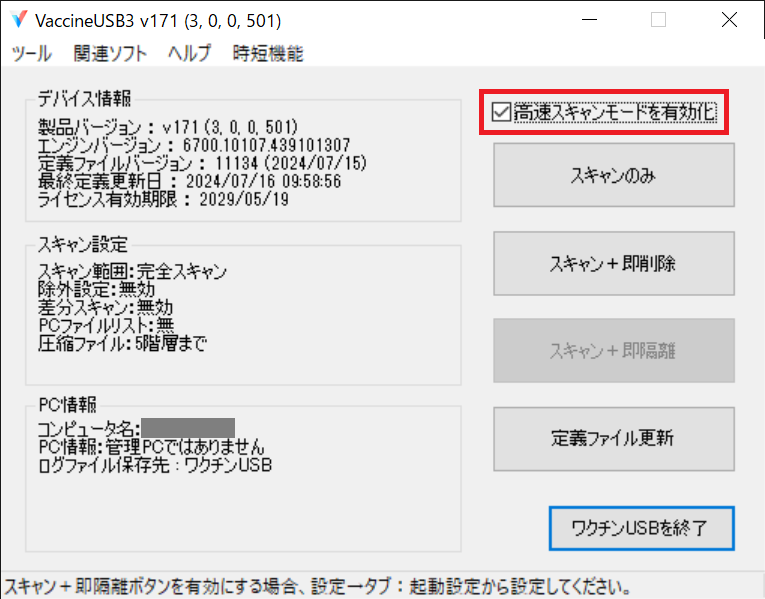This screenshot has height=599, width=765.
Task: Click the コンピュータ名 label
Action: coord(89,429)
